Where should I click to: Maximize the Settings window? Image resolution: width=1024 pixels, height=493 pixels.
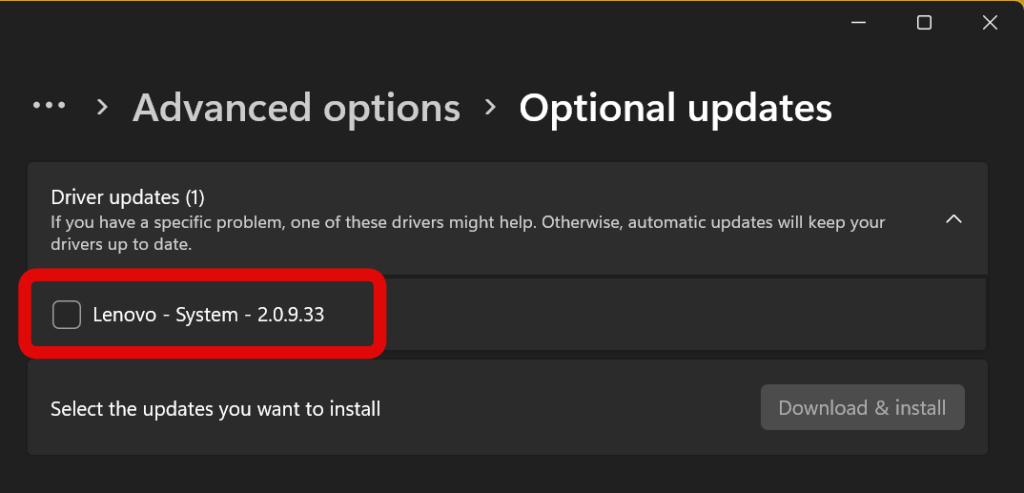(924, 22)
